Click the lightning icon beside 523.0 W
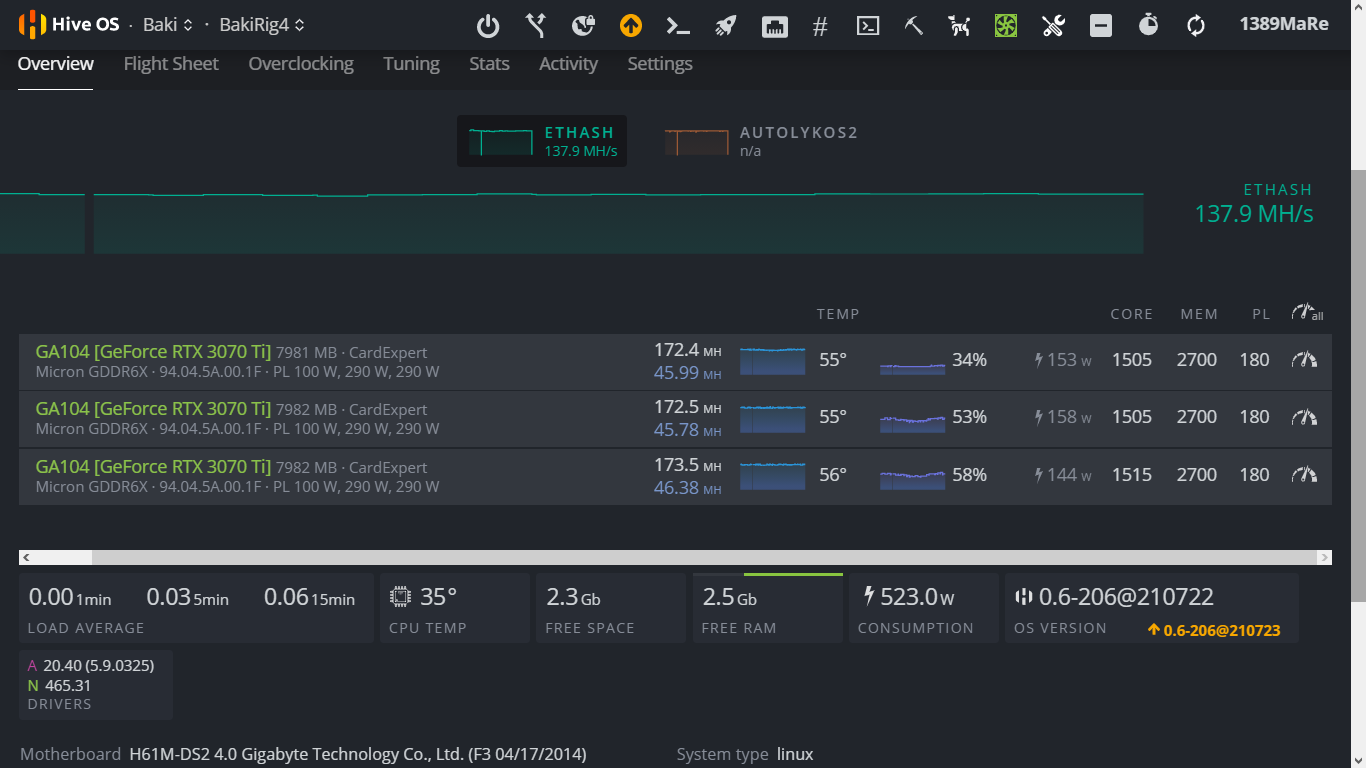Screen dimensions: 1366x768 [868, 597]
